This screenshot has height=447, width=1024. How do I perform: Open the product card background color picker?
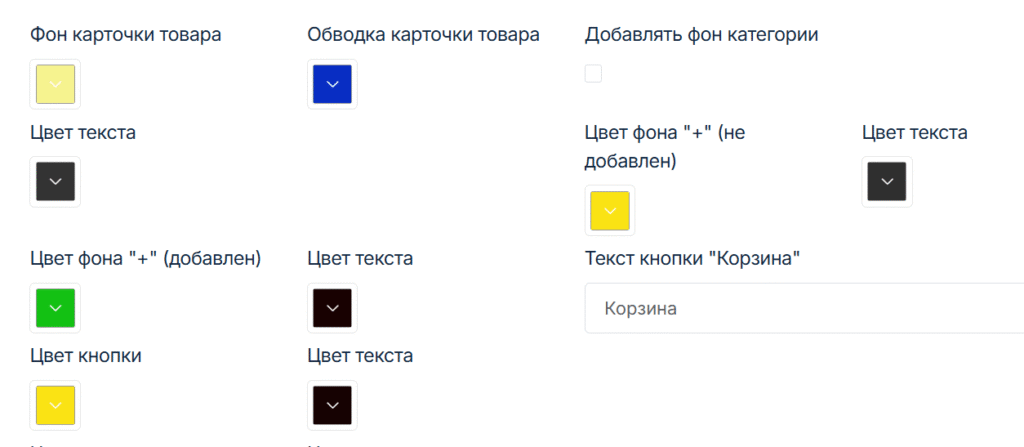click(56, 84)
